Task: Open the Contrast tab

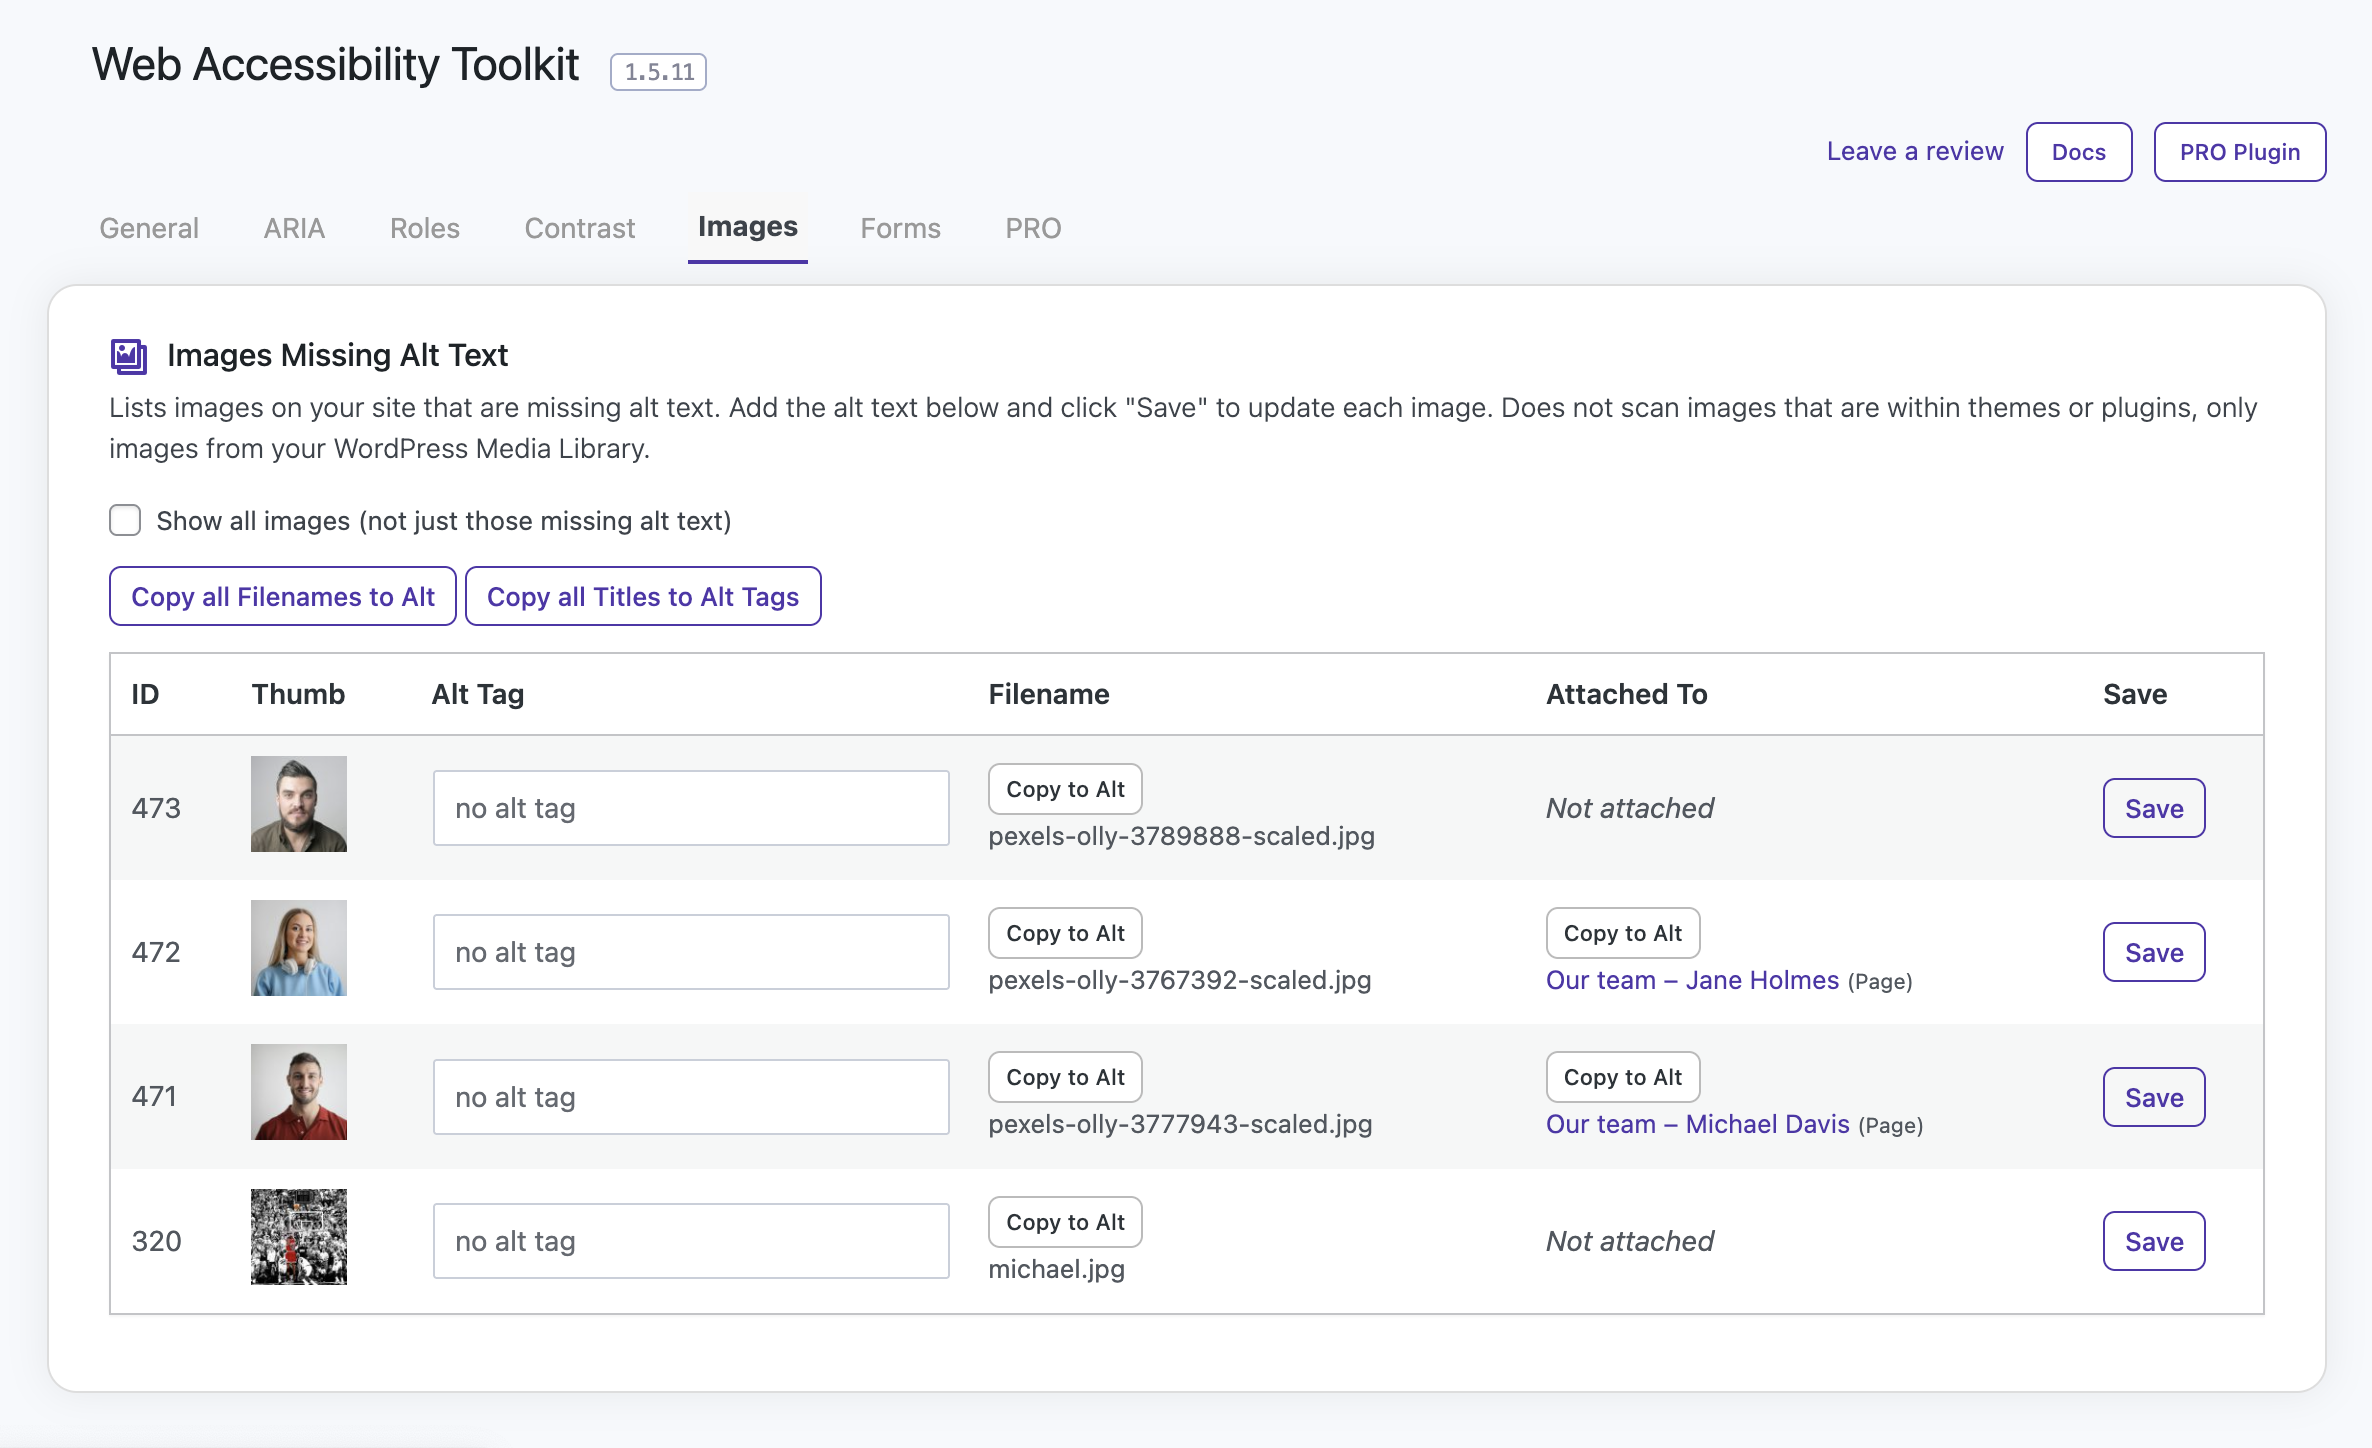Action: coord(579,228)
